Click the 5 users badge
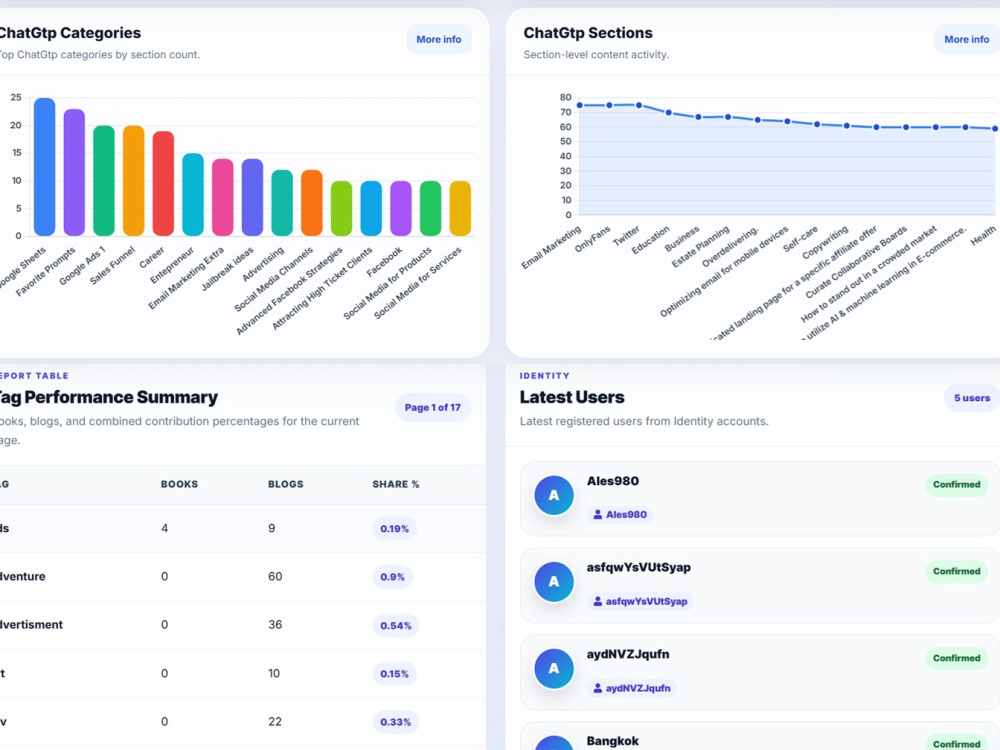Viewport: 1000px width, 750px height. click(x=971, y=398)
